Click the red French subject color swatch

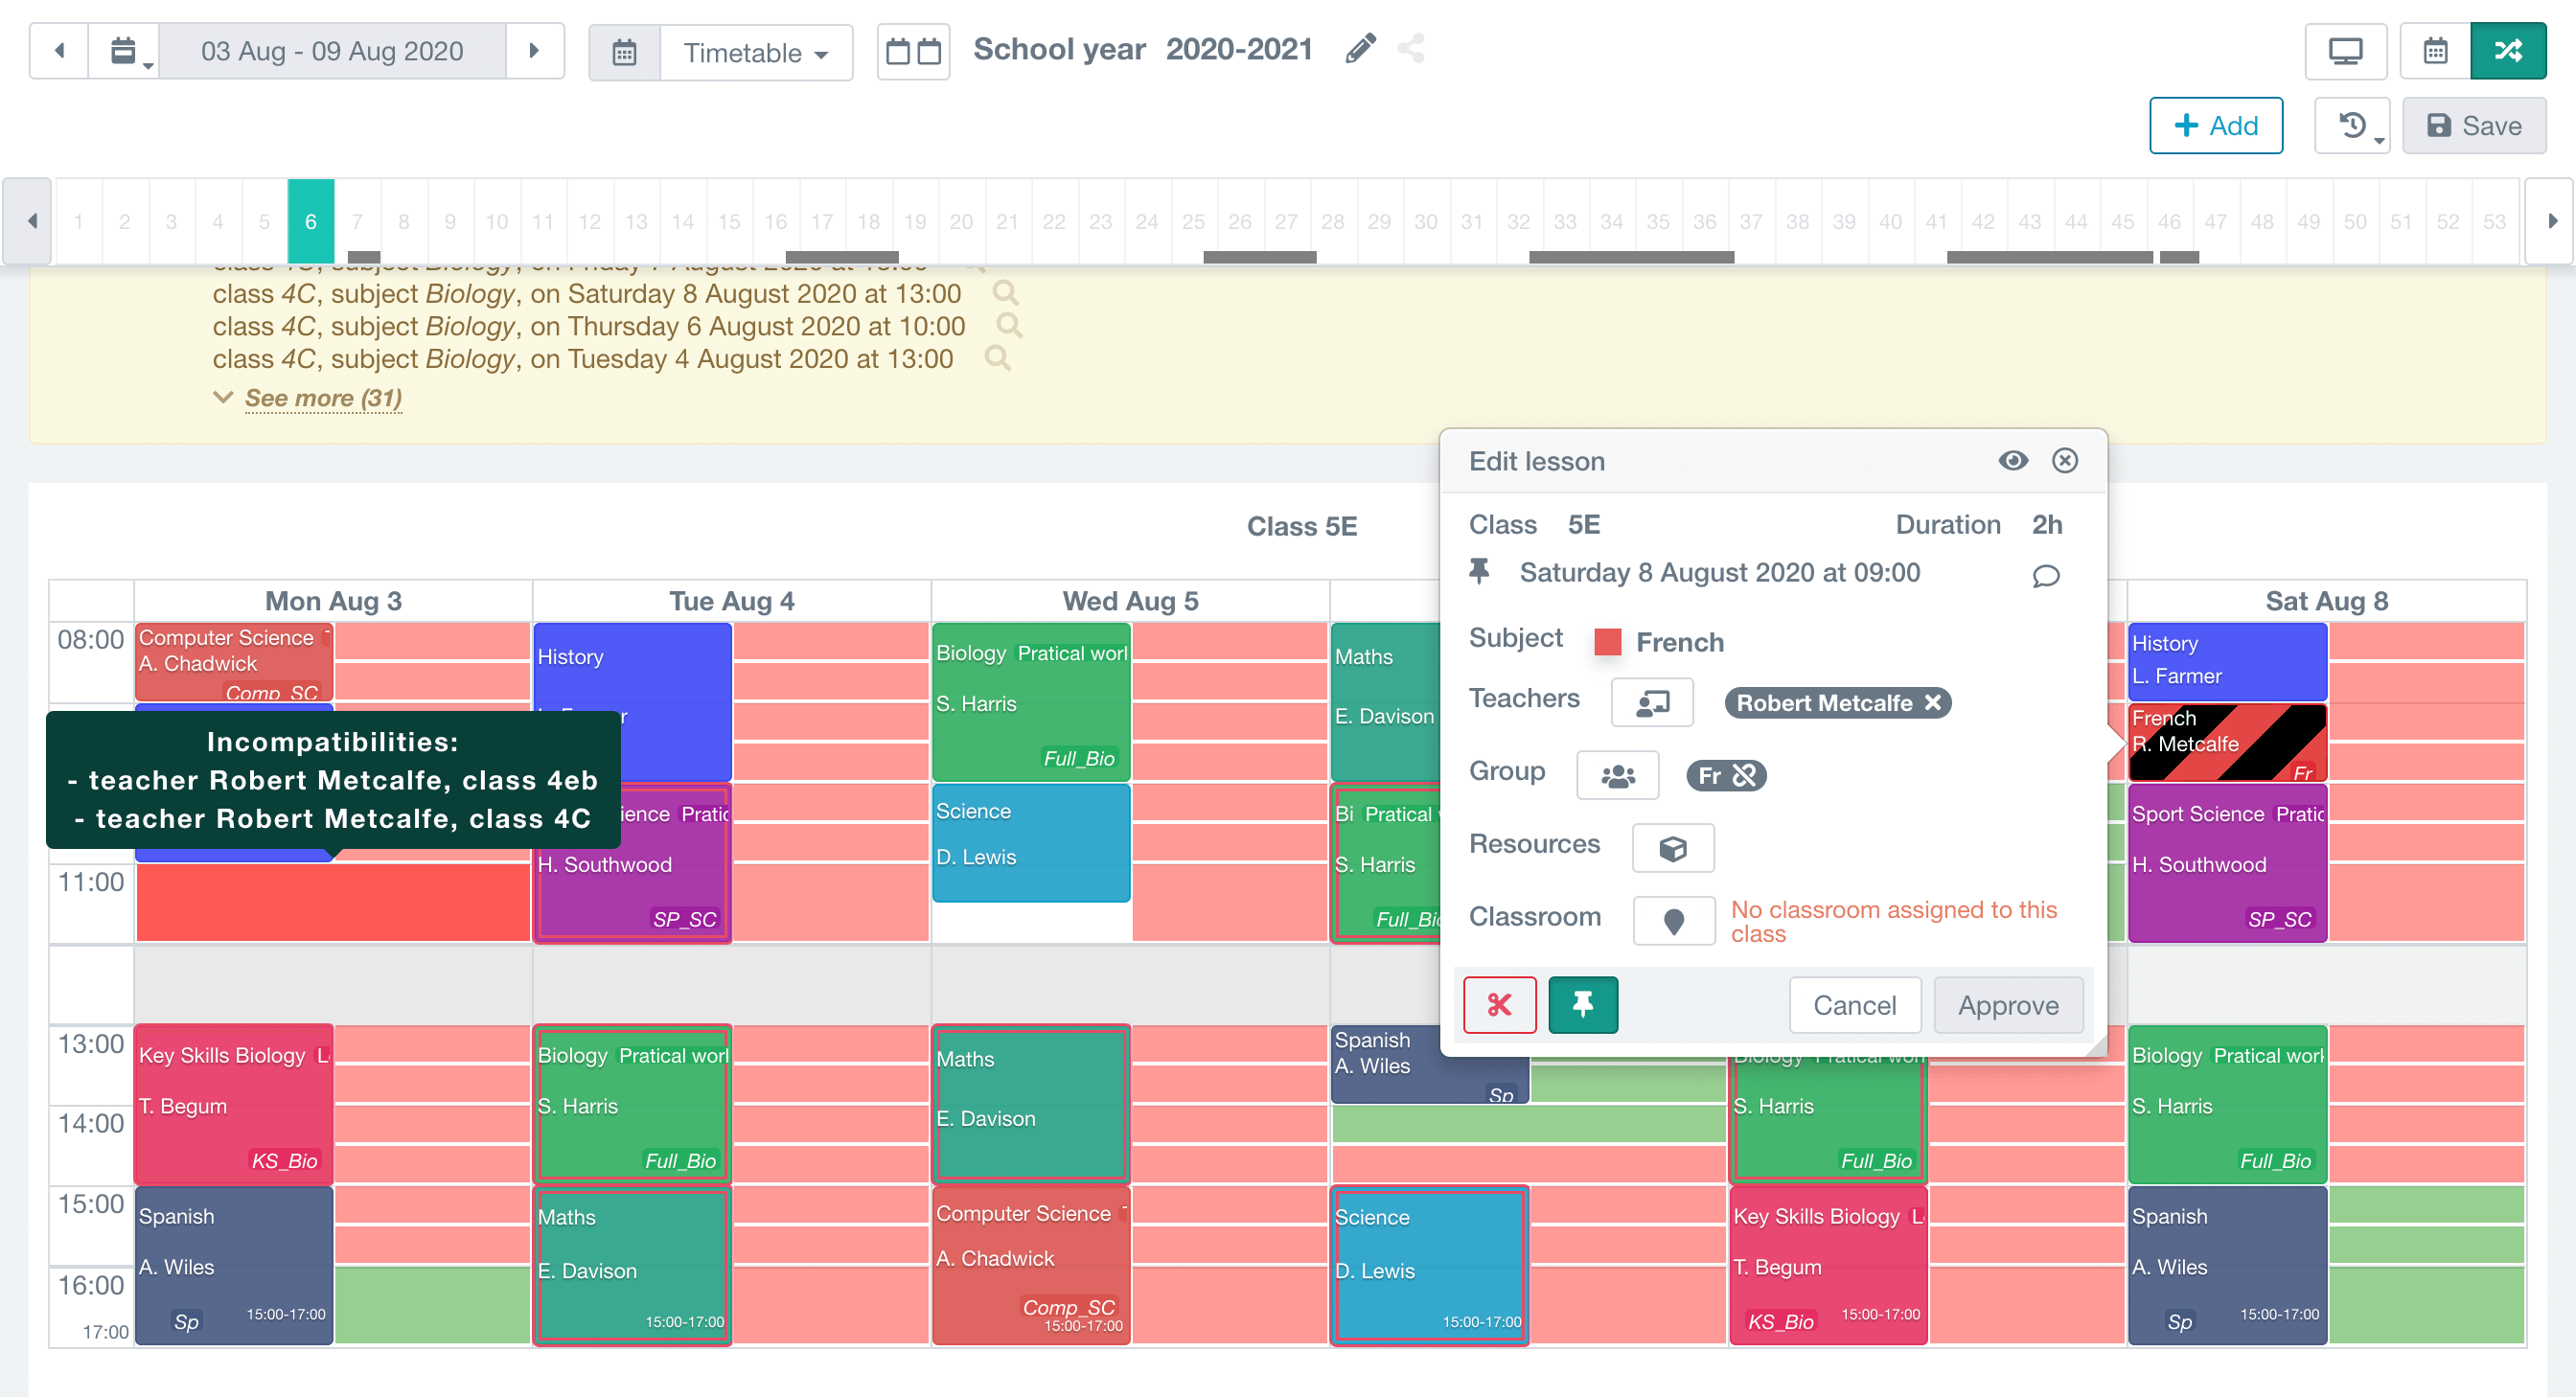[1607, 642]
